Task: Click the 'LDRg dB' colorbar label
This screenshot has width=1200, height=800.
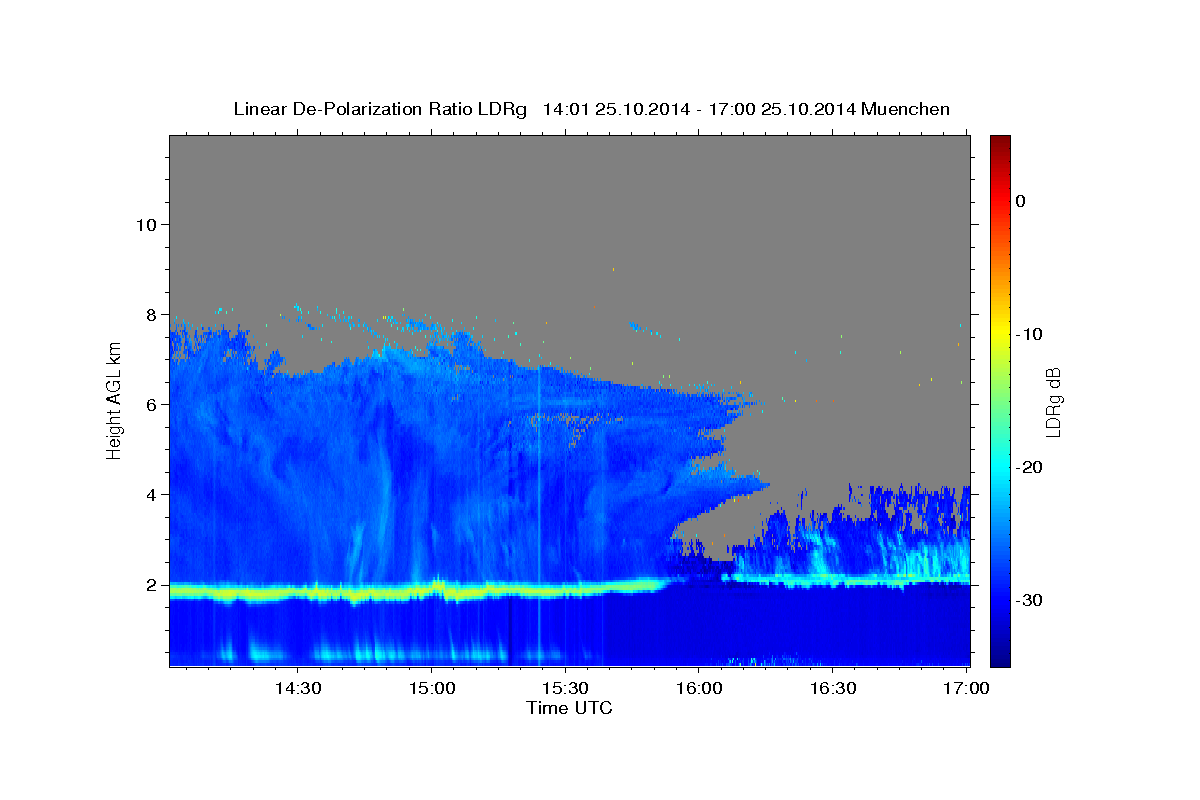Action: [x=1053, y=402]
